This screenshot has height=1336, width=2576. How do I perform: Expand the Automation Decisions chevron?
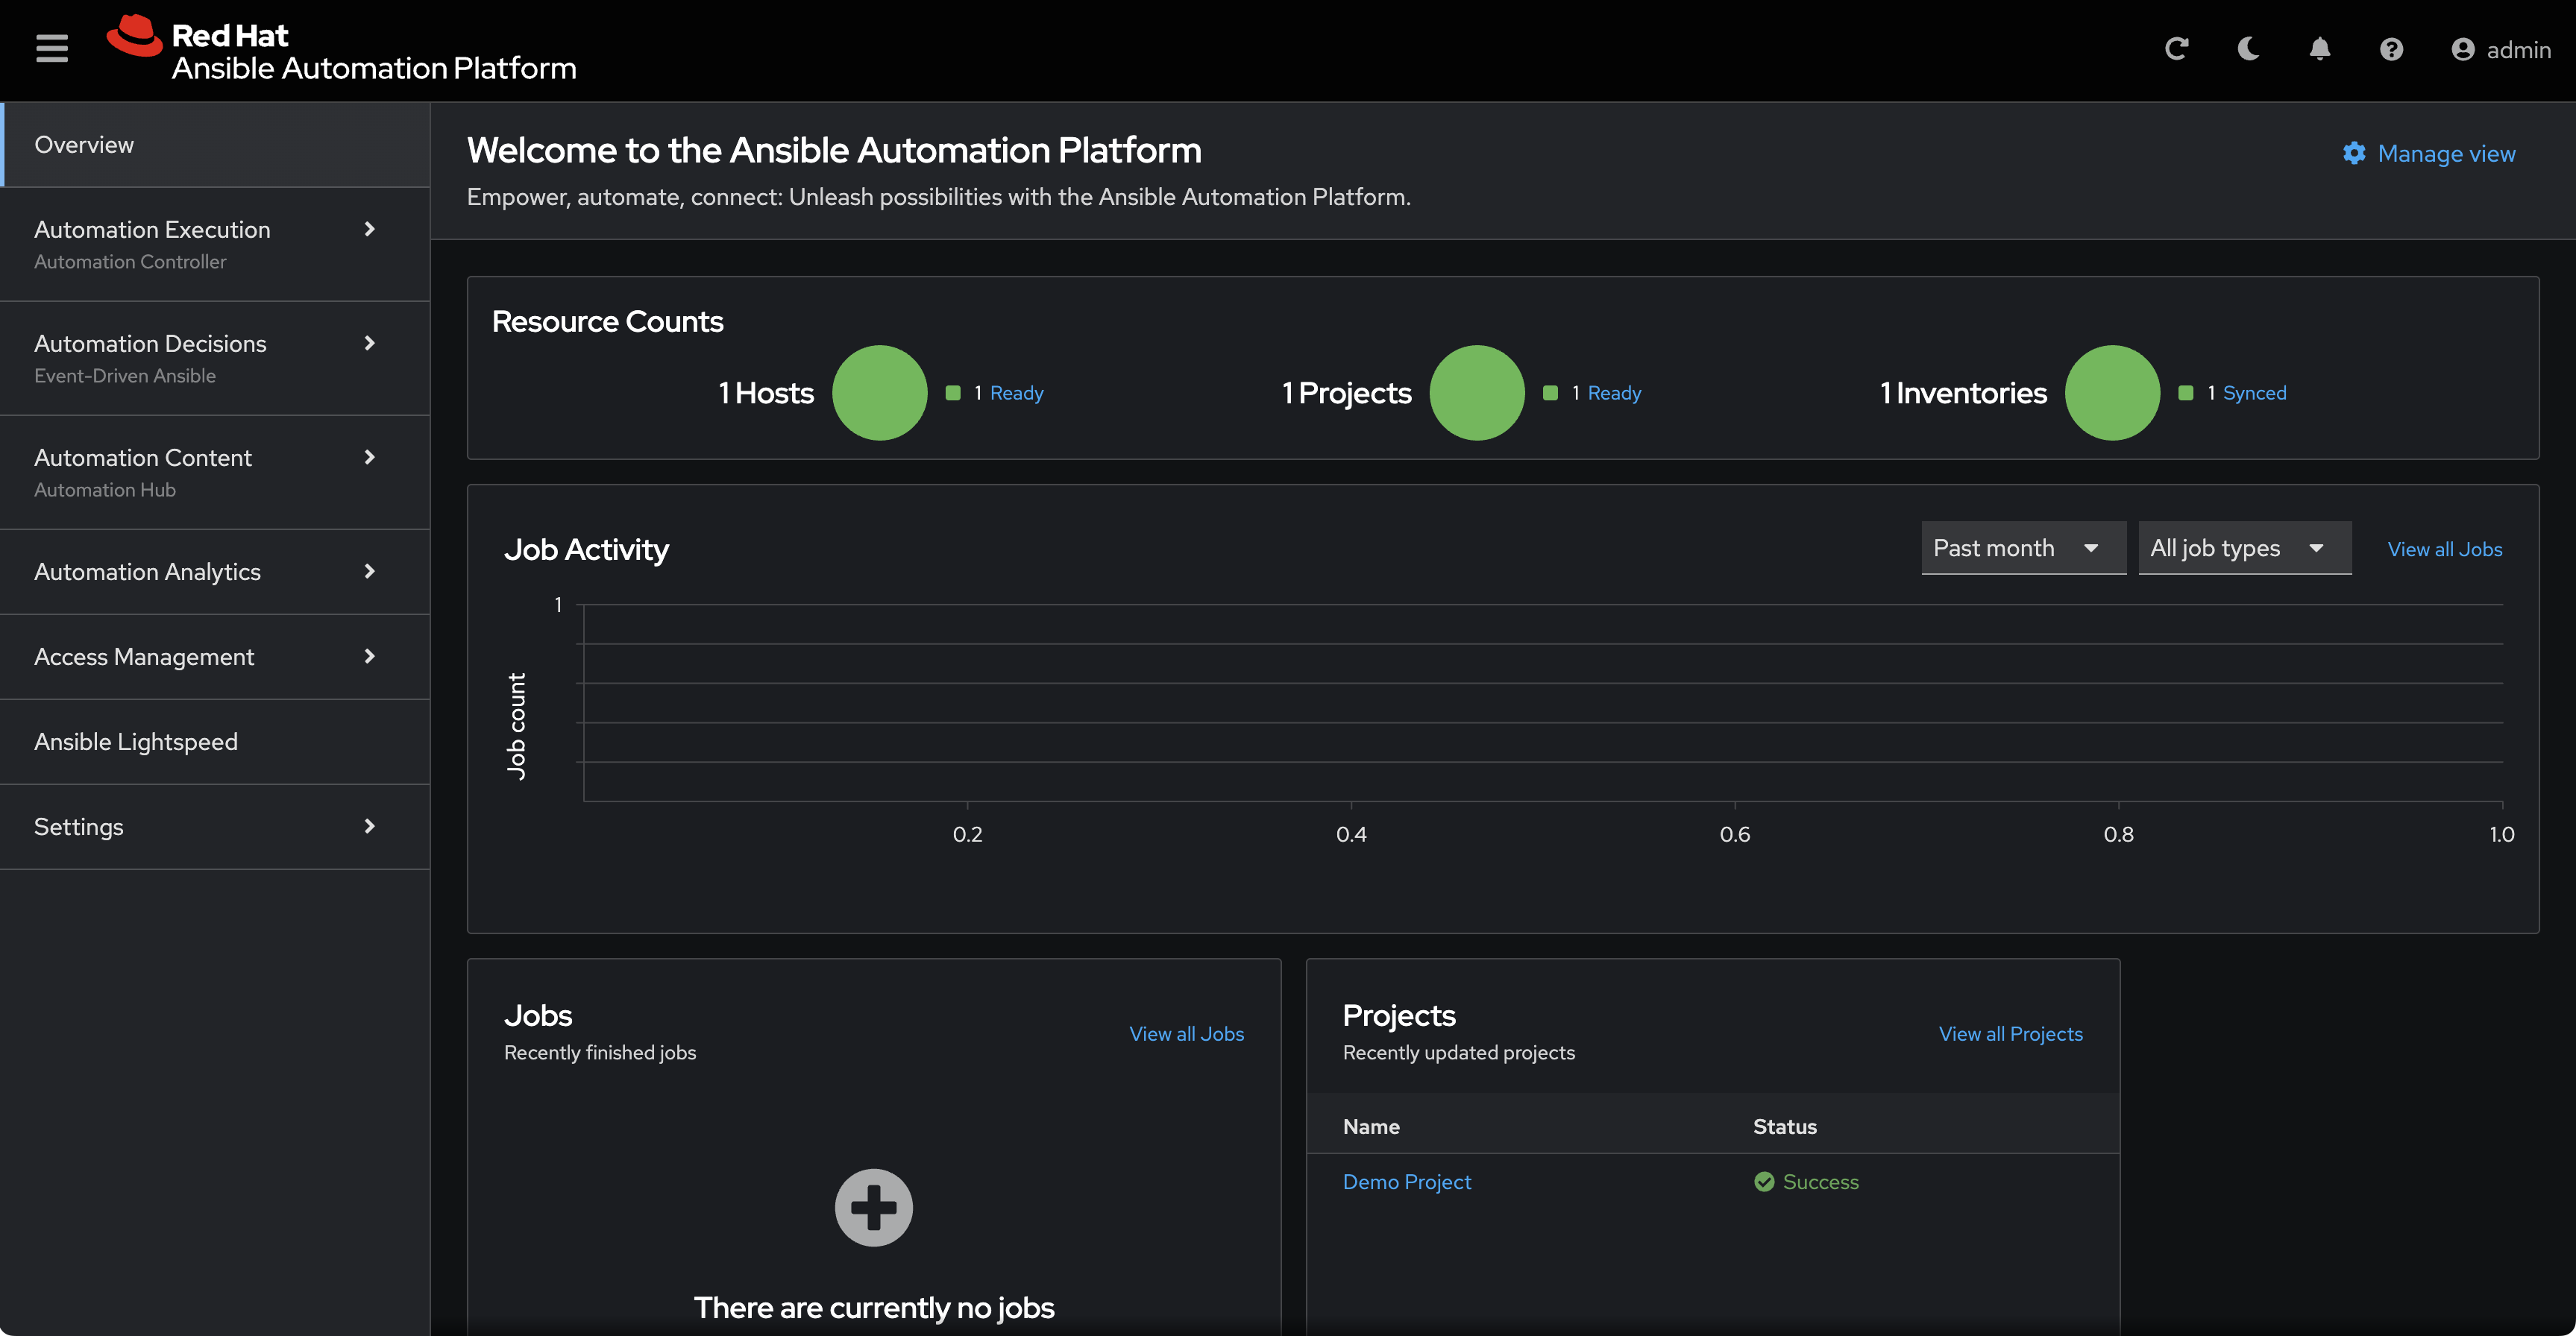(x=369, y=343)
